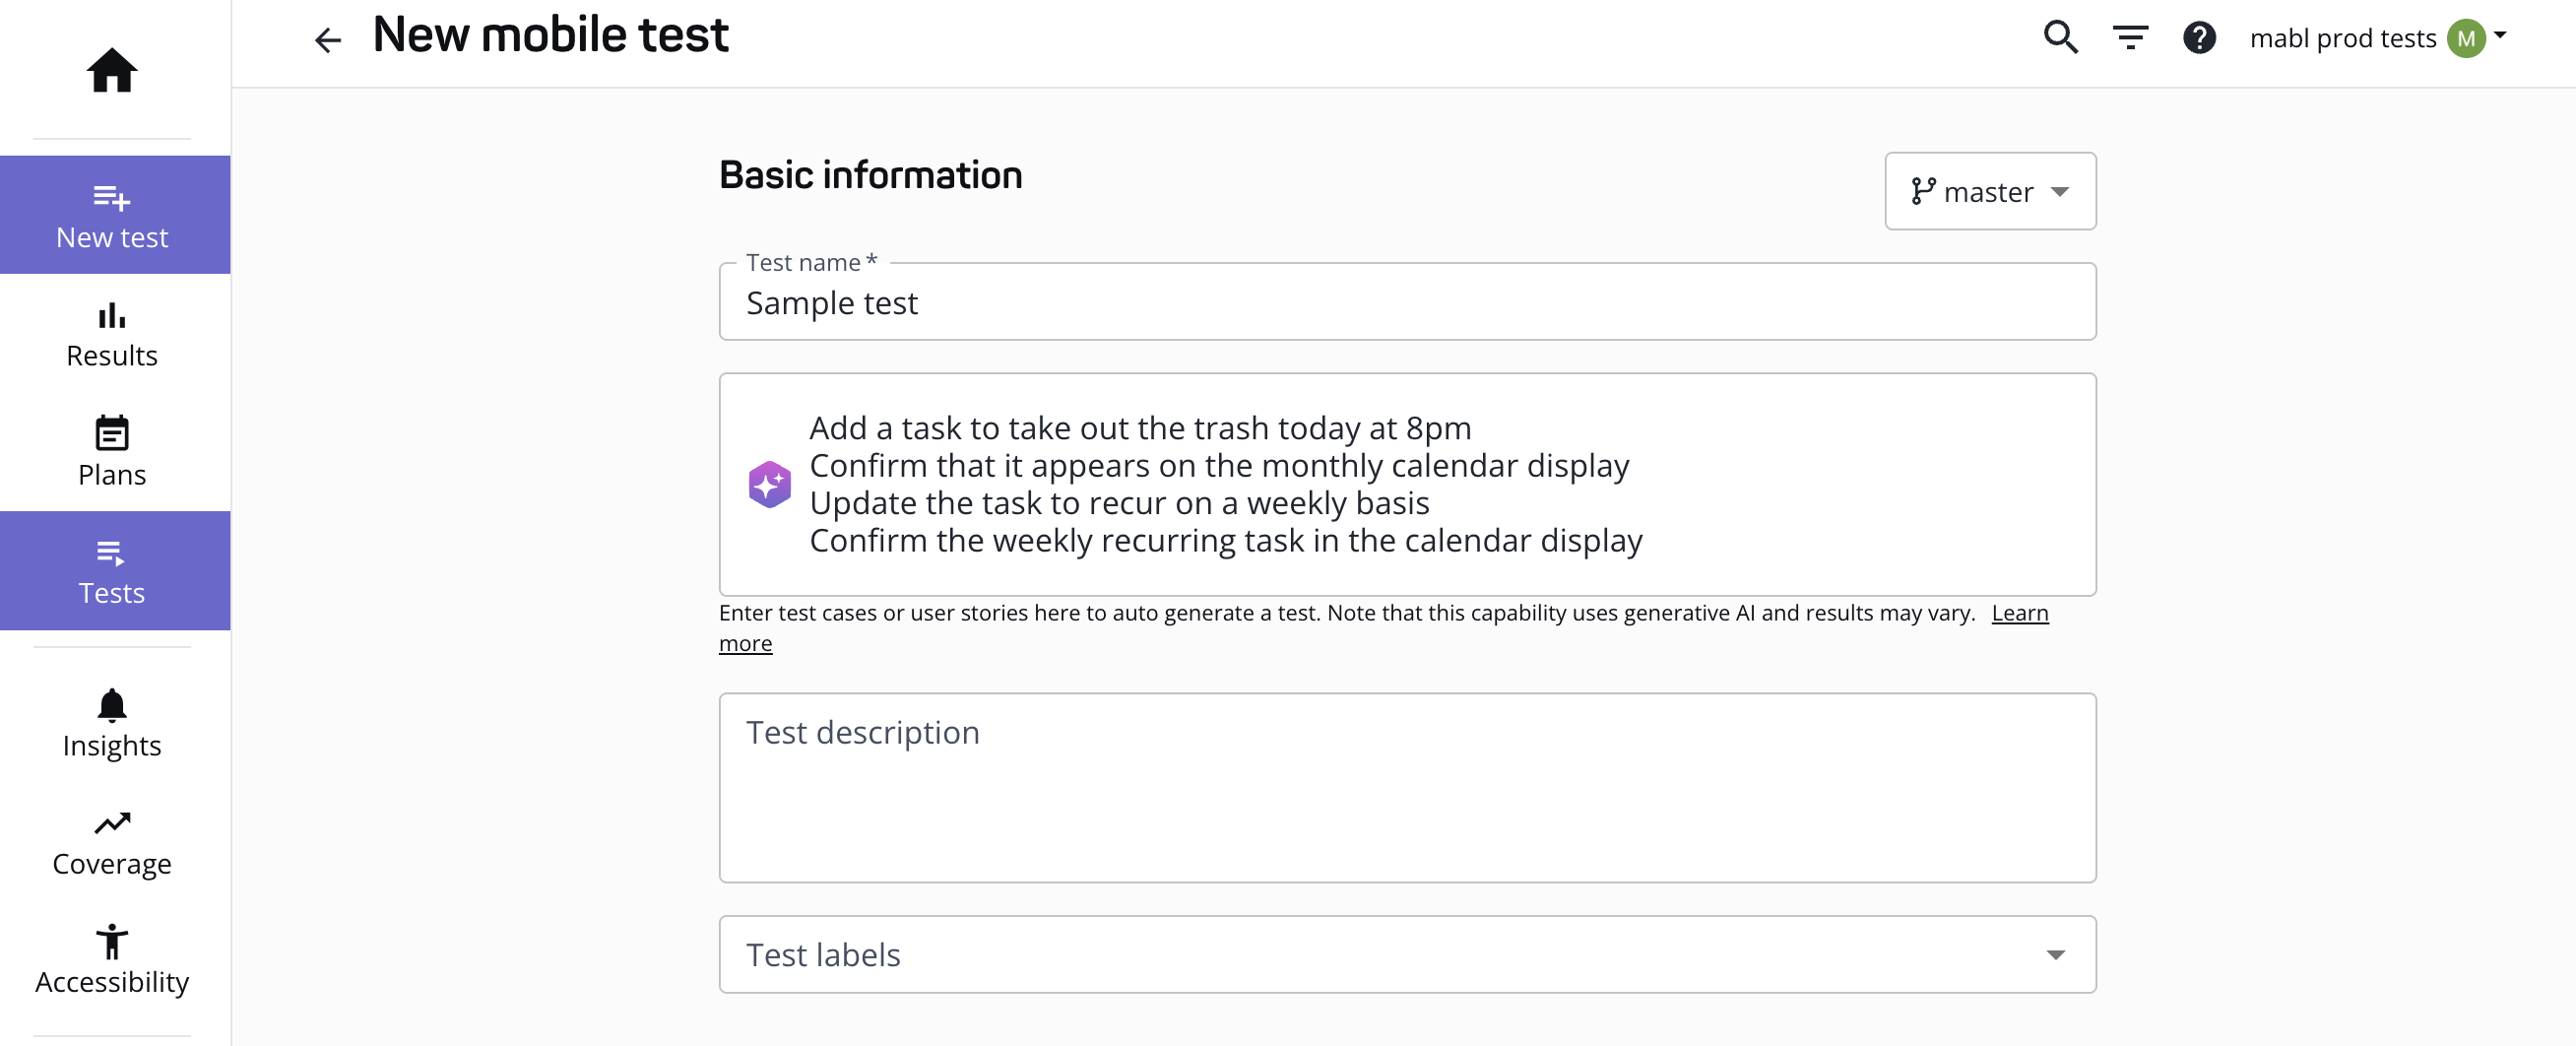
Task: Open the filter icon in header
Action: coord(2130,38)
